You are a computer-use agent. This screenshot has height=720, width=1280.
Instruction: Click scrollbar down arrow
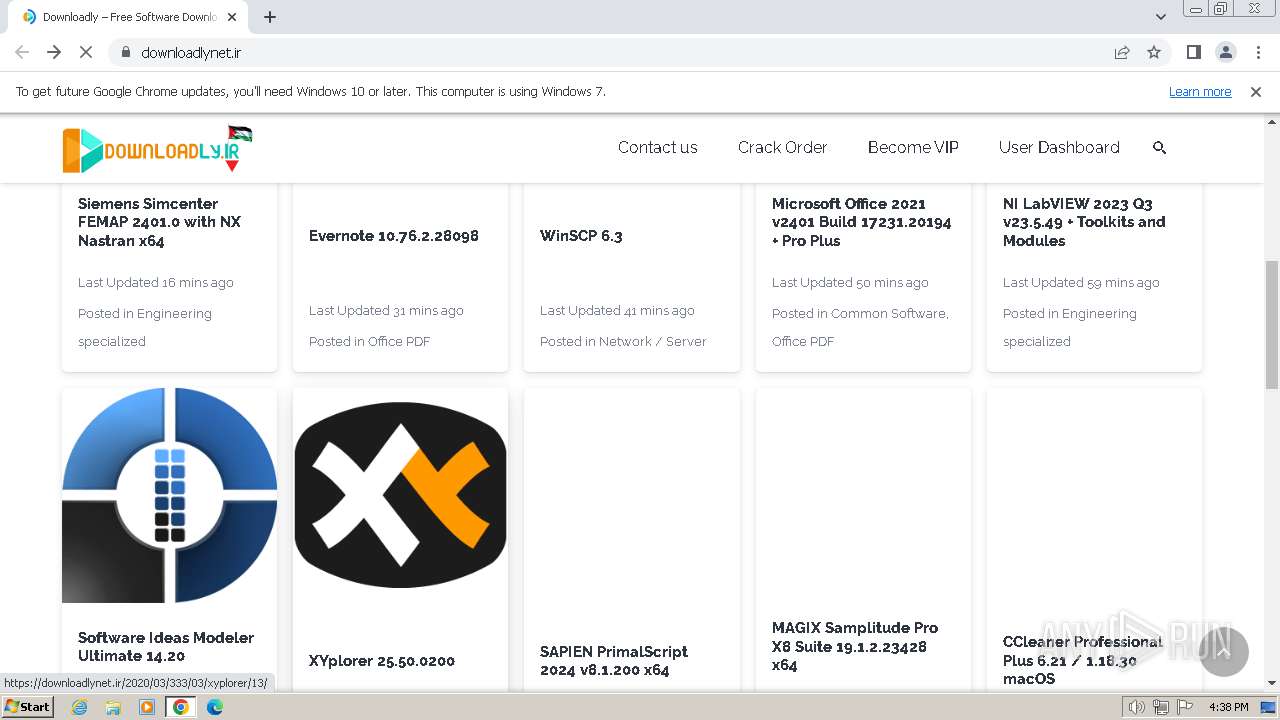tap(1272, 683)
